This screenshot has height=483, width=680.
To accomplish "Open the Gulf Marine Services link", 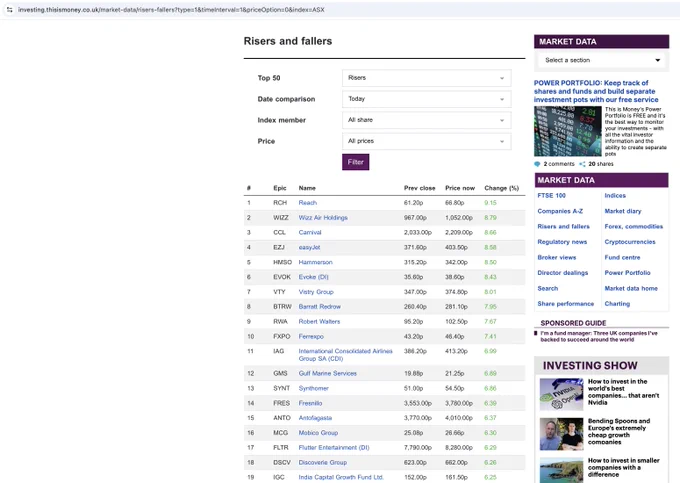I will point(327,373).
